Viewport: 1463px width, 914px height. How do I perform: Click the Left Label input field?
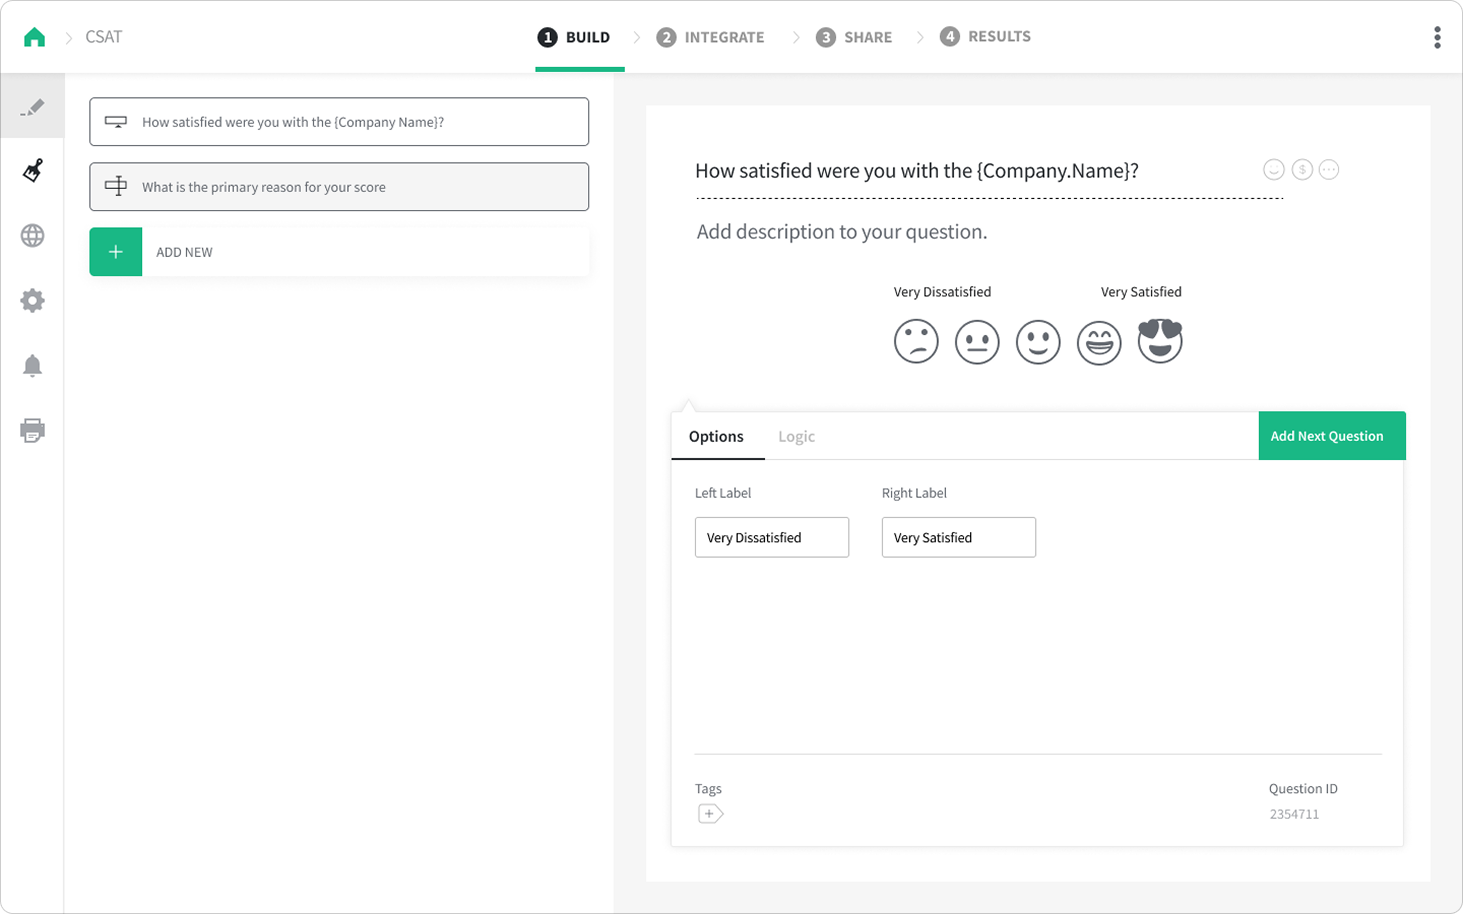pos(771,538)
